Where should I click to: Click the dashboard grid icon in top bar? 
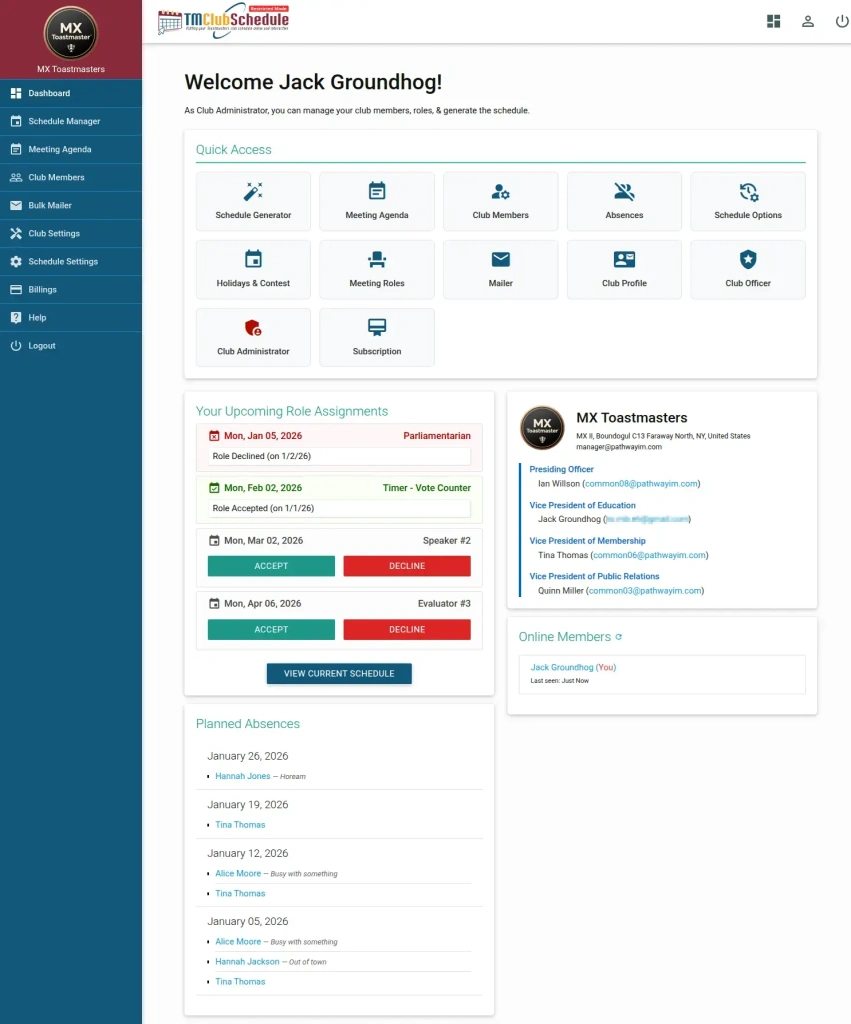(x=773, y=22)
